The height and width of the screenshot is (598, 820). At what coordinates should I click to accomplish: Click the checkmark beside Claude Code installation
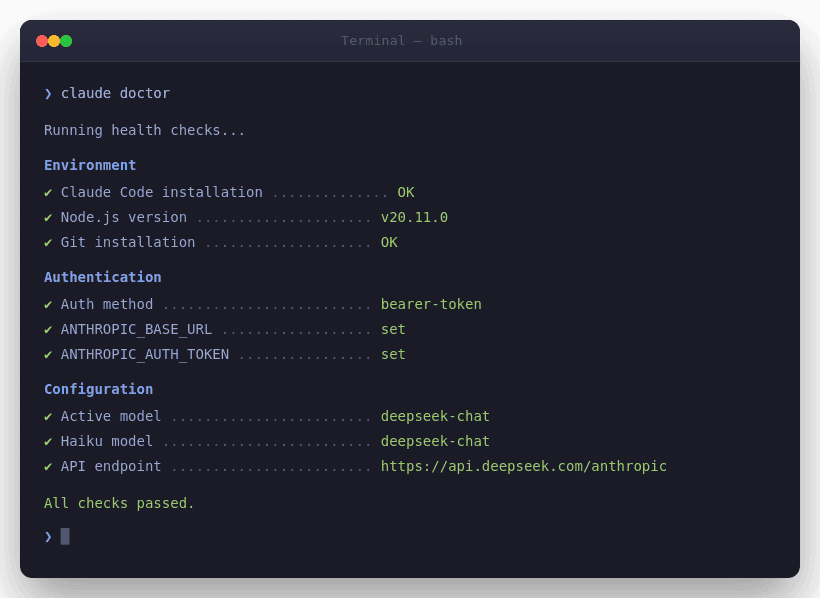pyautogui.click(x=47, y=192)
